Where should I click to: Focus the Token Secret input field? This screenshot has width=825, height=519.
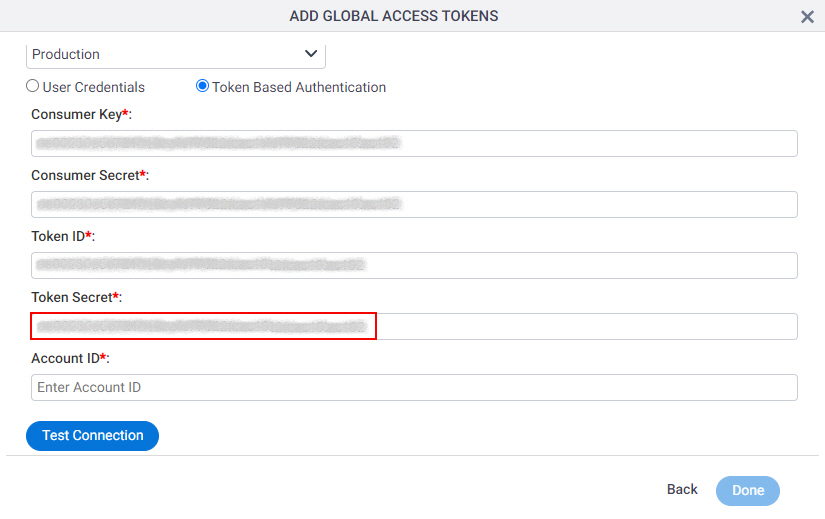(414, 326)
